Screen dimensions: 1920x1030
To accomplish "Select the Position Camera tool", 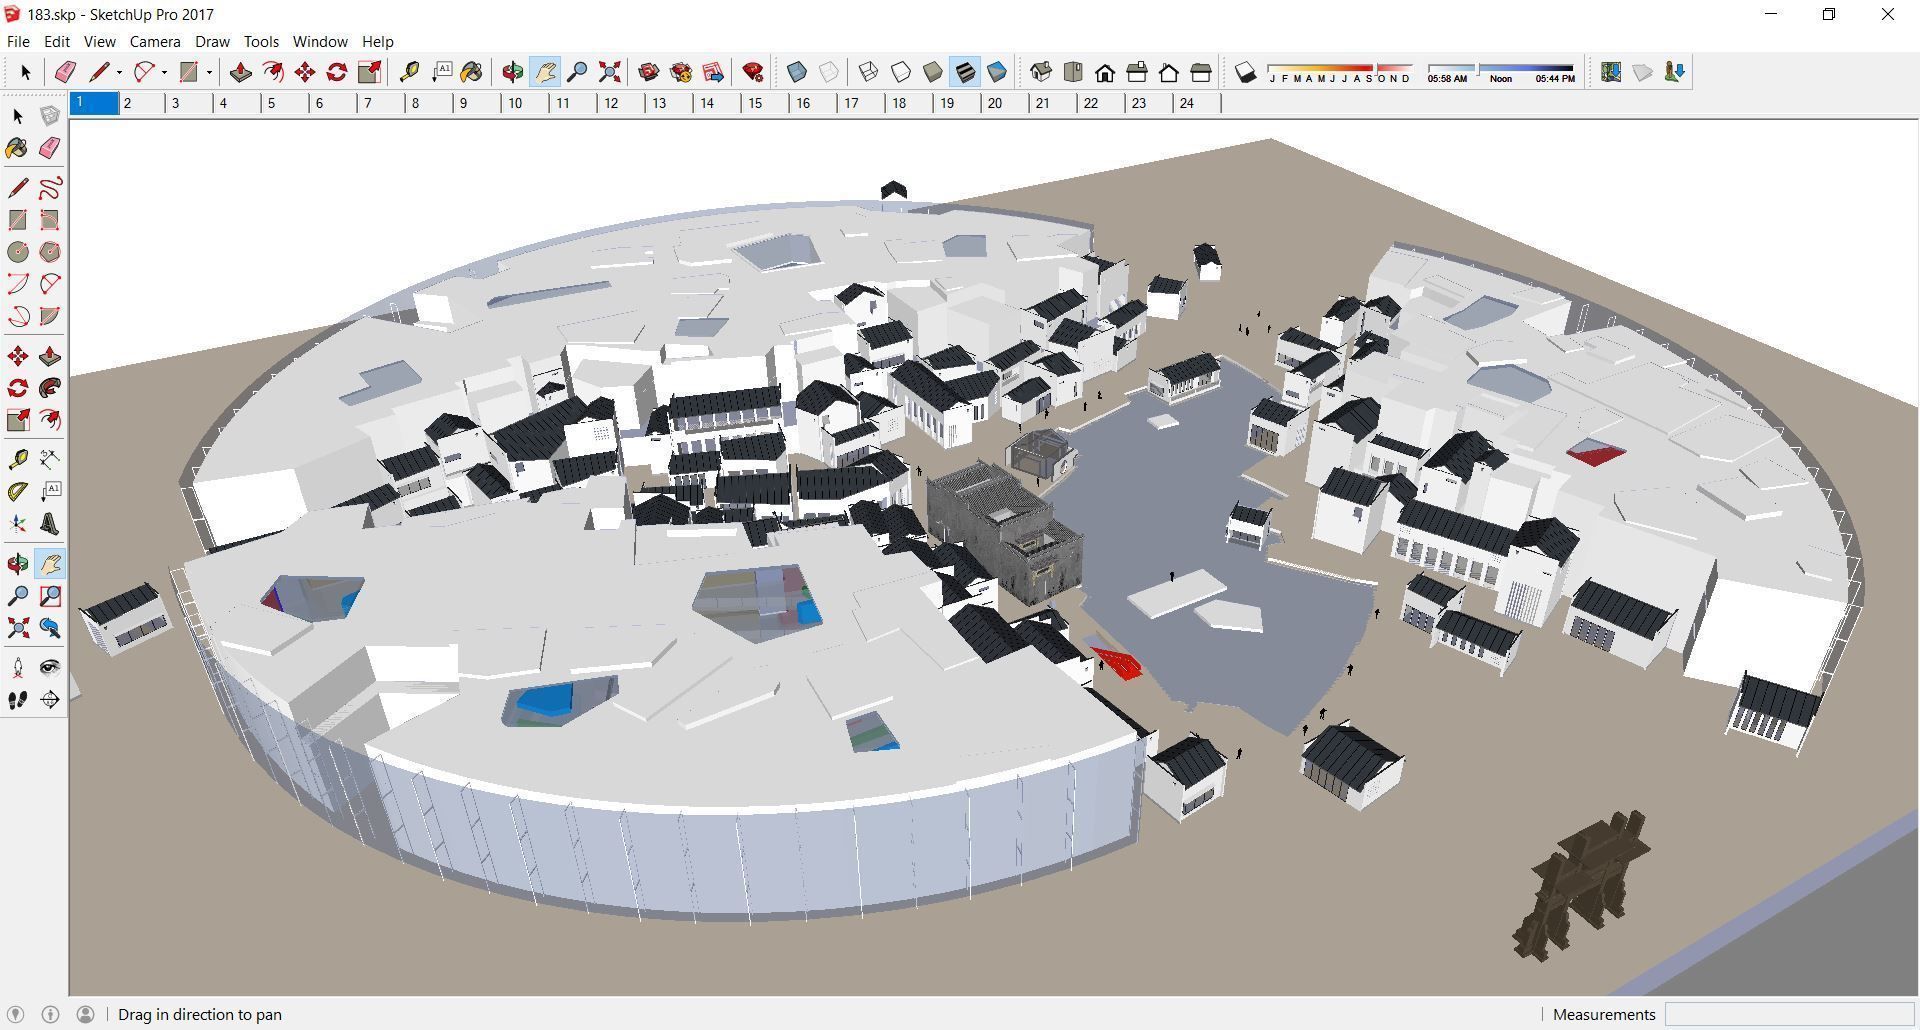I will tap(18, 668).
